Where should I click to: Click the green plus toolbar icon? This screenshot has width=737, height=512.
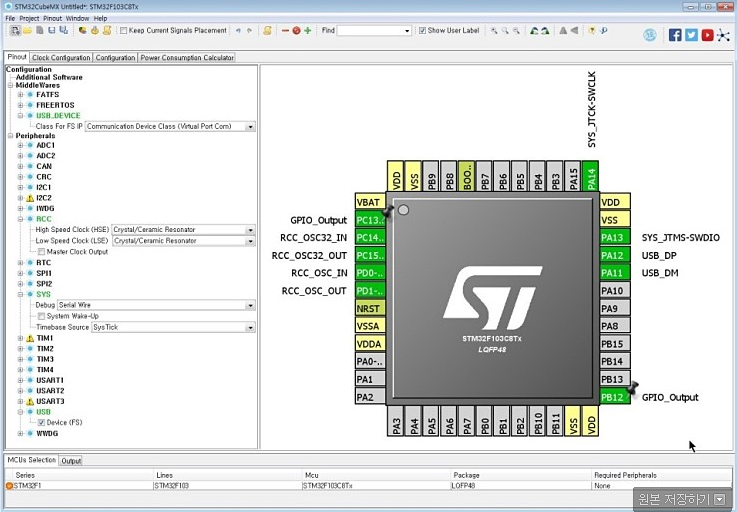tap(308, 31)
